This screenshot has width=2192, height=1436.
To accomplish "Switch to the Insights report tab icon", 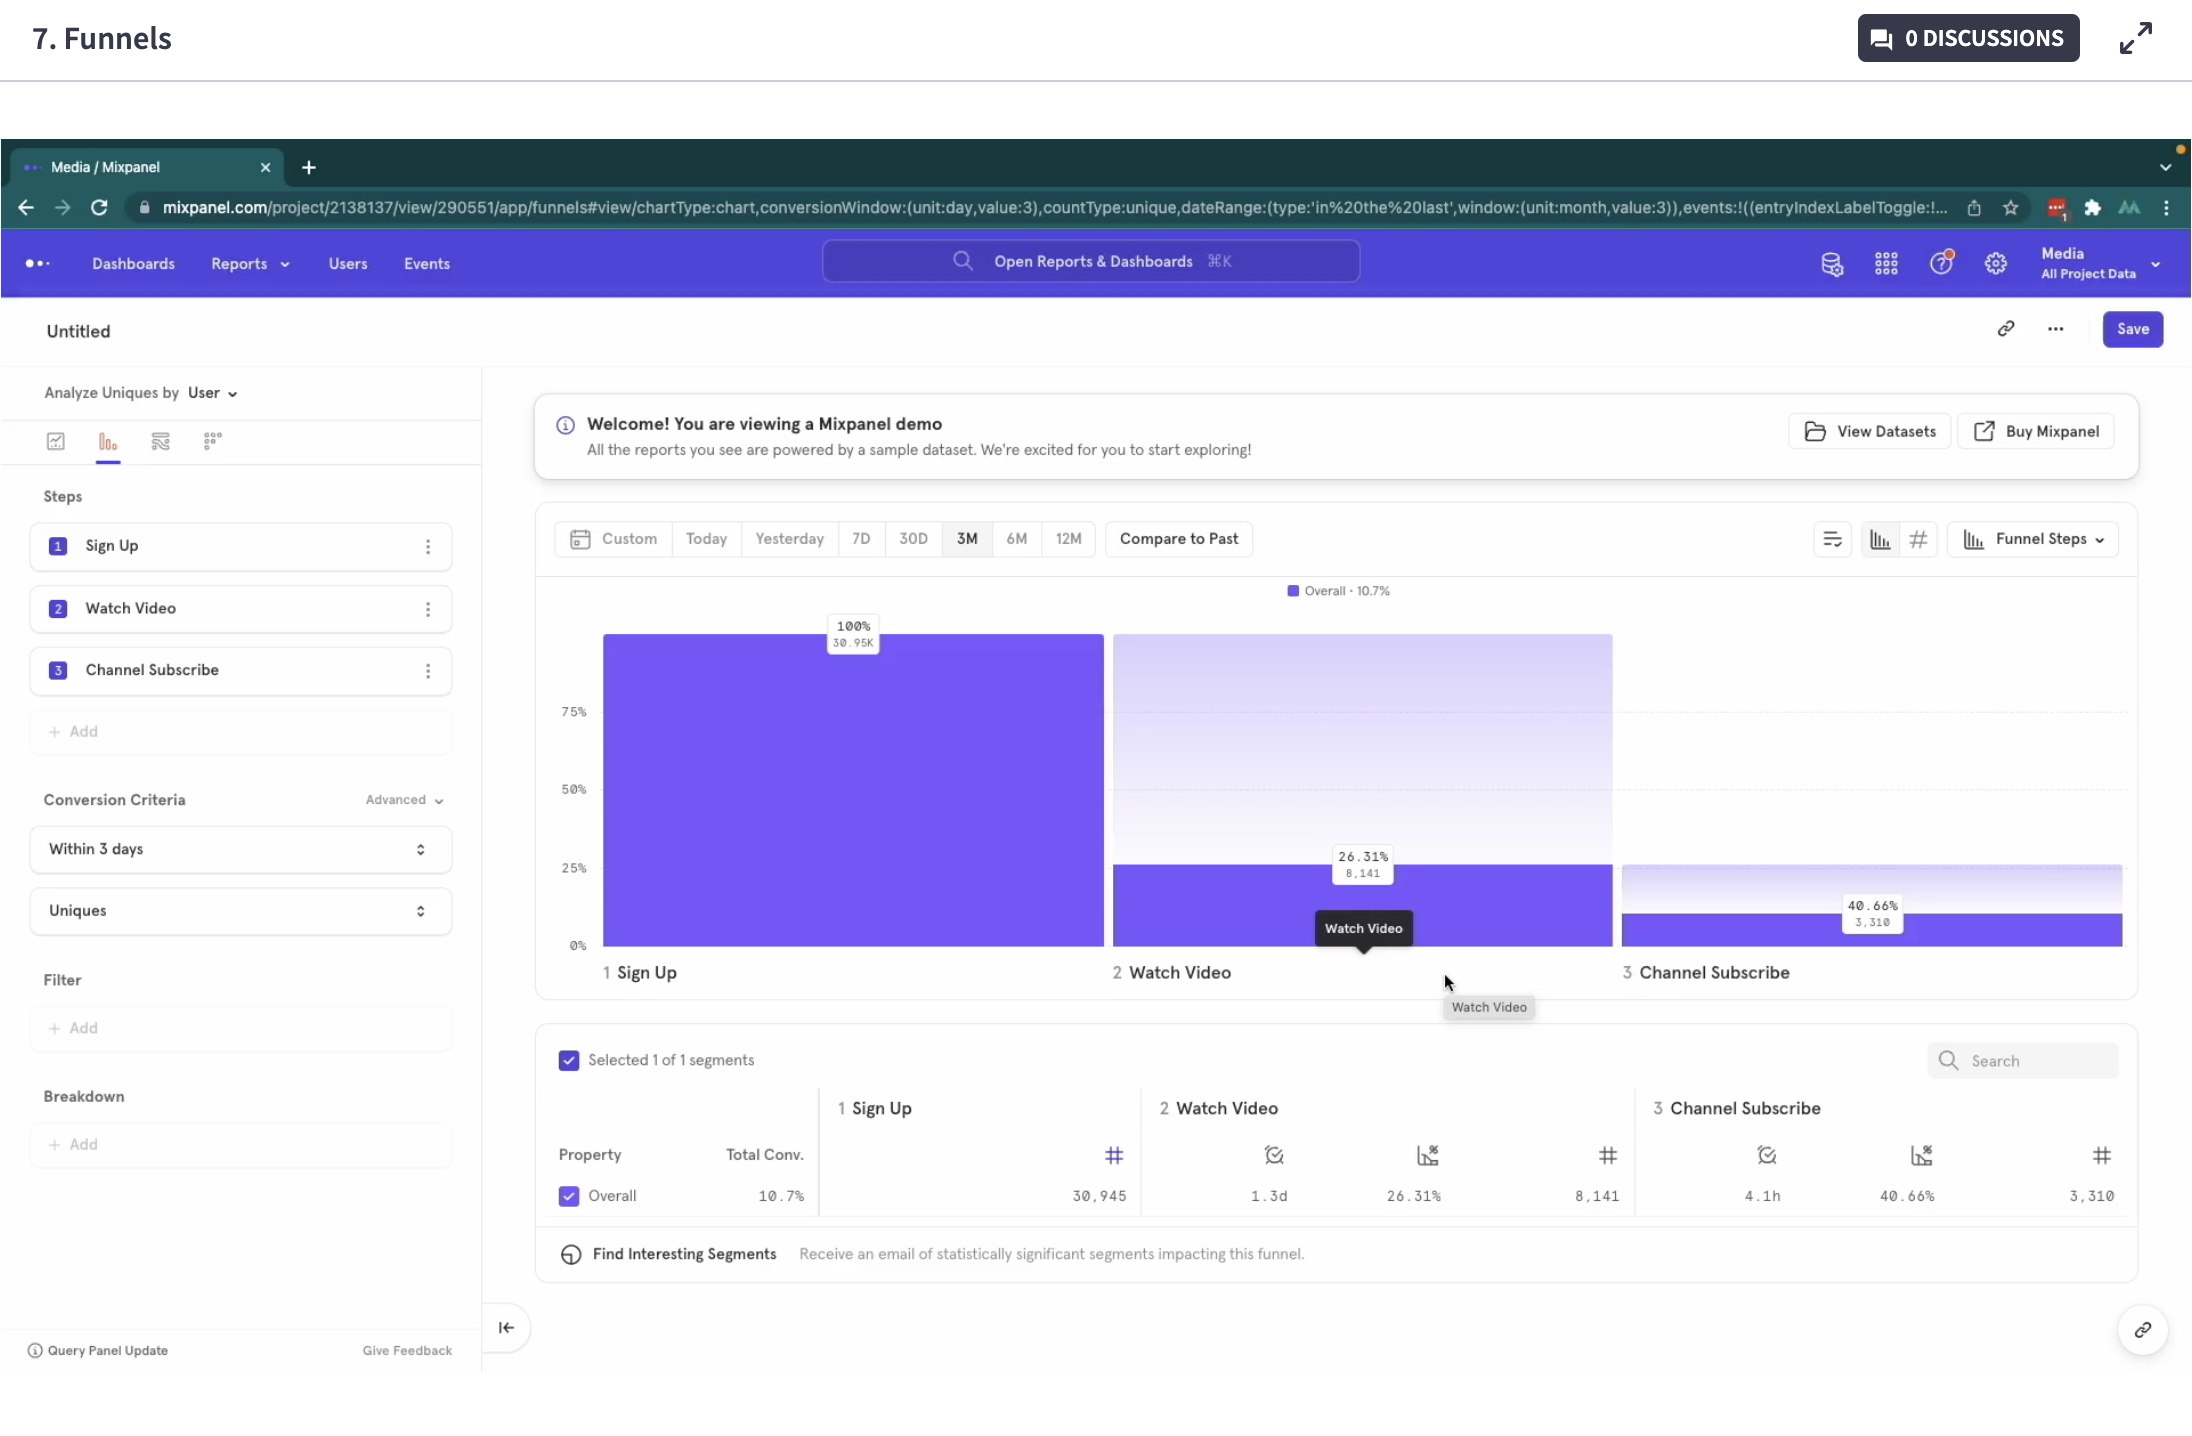I will tap(56, 441).
